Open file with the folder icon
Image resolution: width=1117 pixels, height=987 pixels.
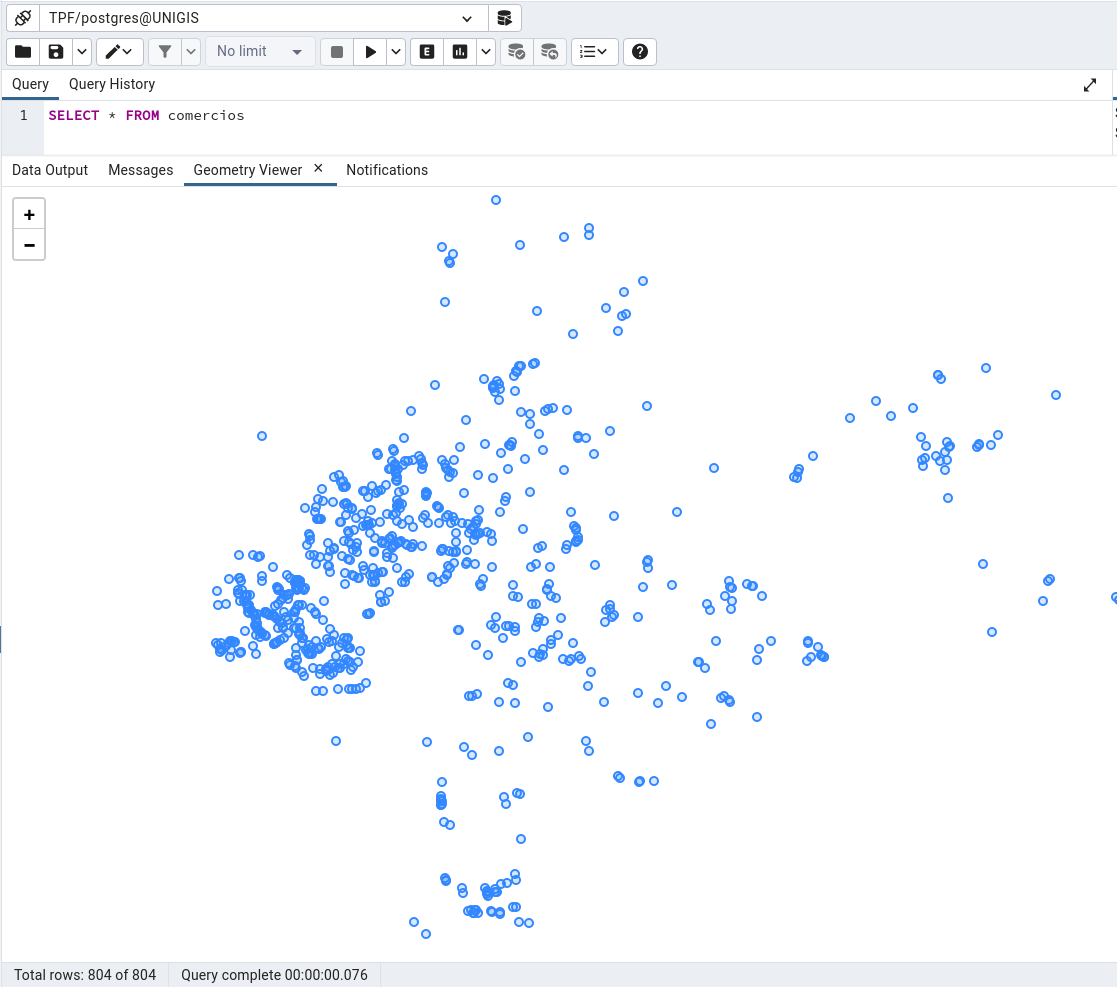pyautogui.click(x=23, y=51)
